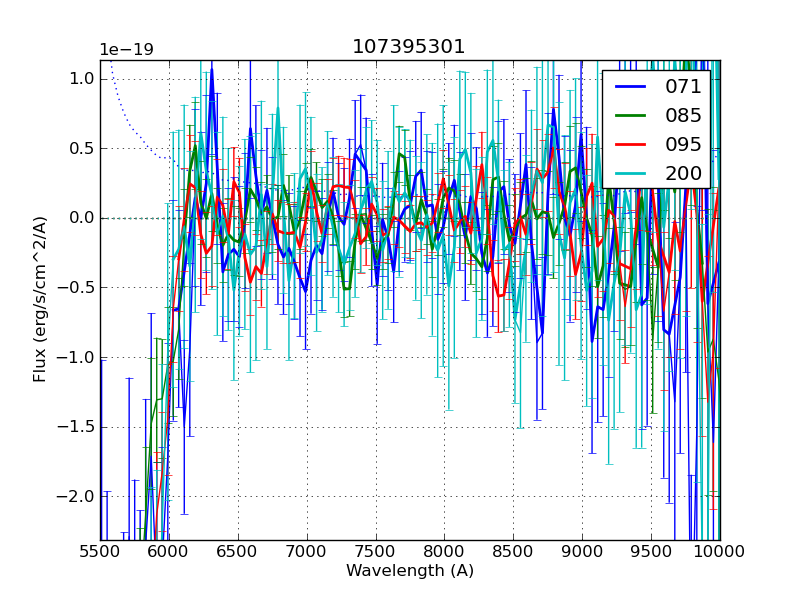Click the −2.0 y-axis tick label

pos(76,497)
